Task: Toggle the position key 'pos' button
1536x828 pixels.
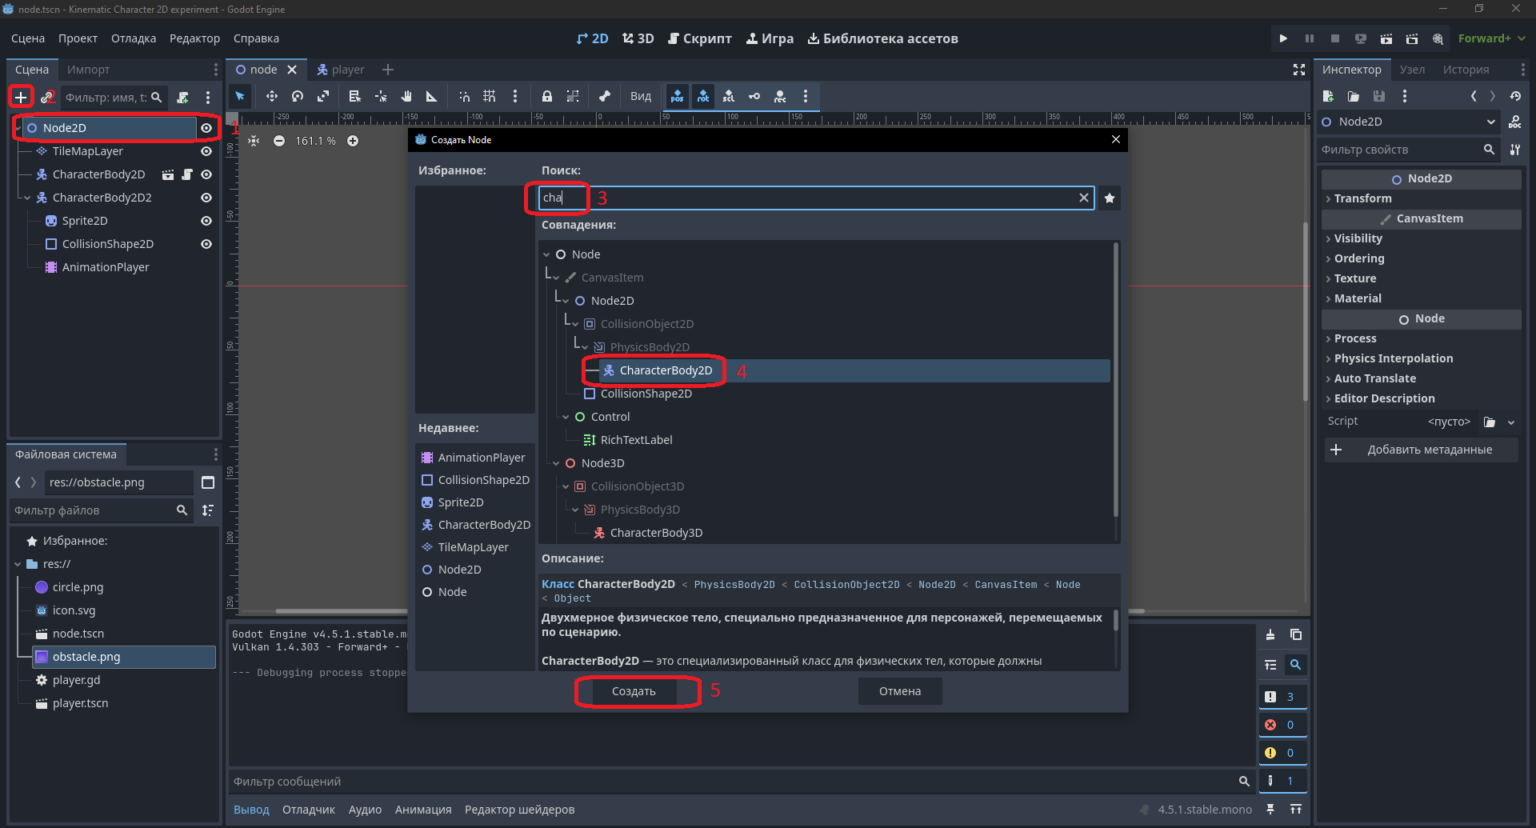Action: tap(677, 96)
